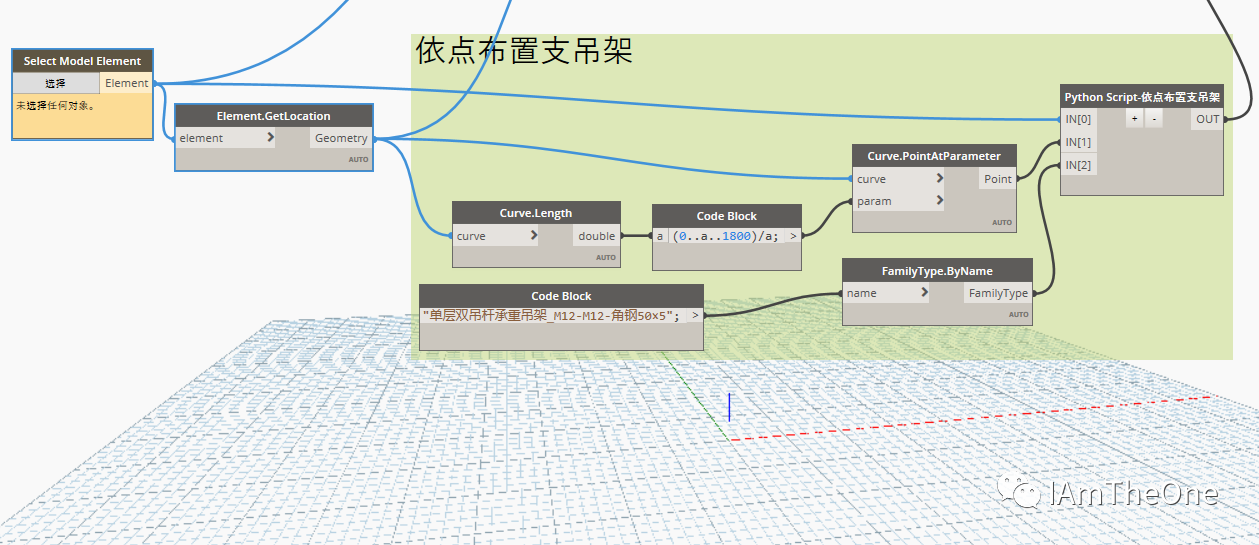Expand the param input chevron on Curve.PointAtParameter
1259x545 pixels.
click(940, 201)
